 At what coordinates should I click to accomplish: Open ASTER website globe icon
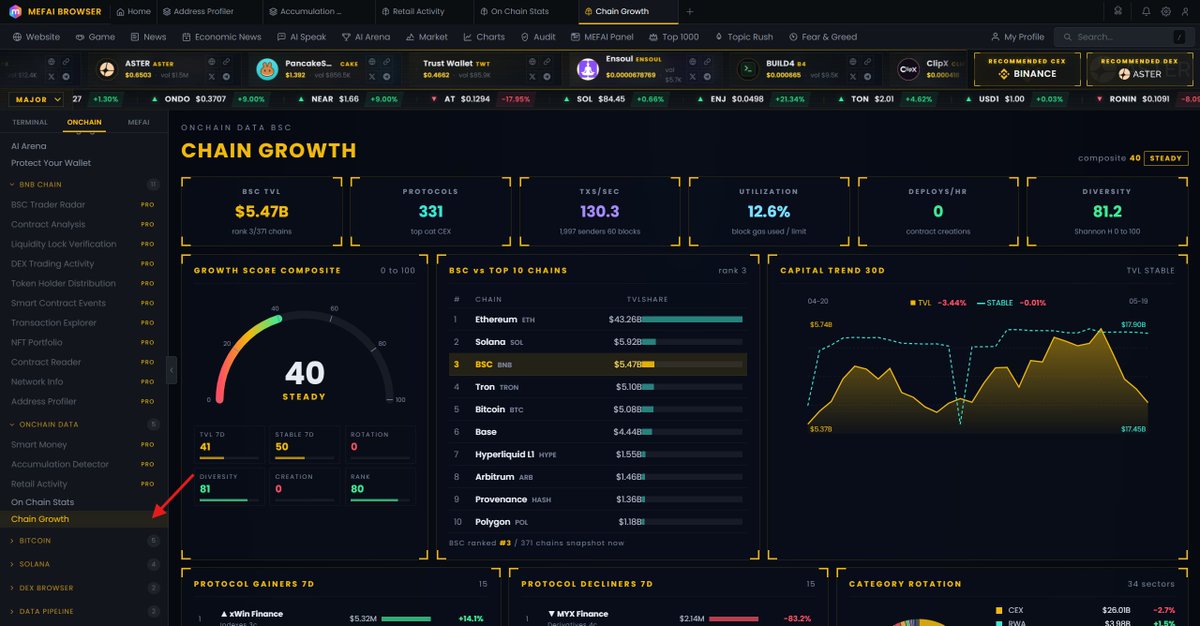click(x=212, y=62)
